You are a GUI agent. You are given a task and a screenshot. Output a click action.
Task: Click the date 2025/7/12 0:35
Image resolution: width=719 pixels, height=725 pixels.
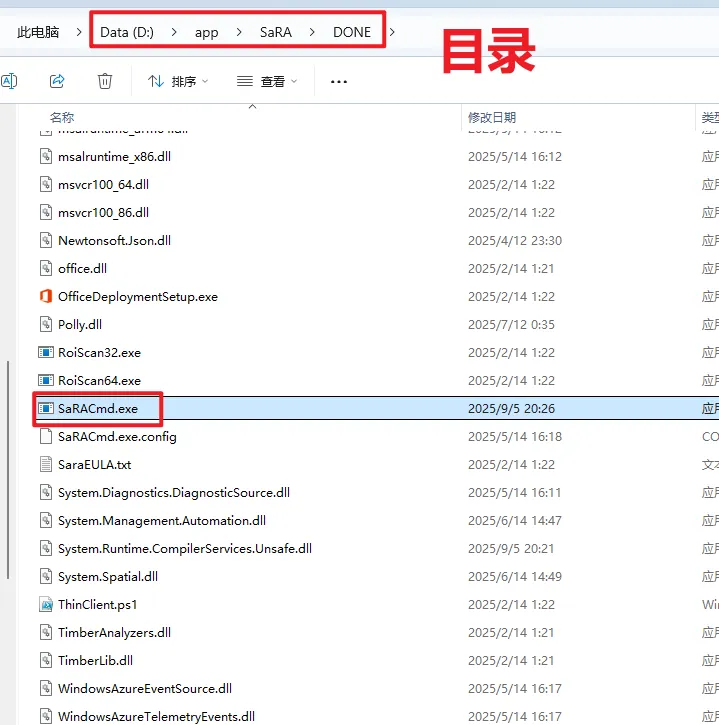click(511, 325)
